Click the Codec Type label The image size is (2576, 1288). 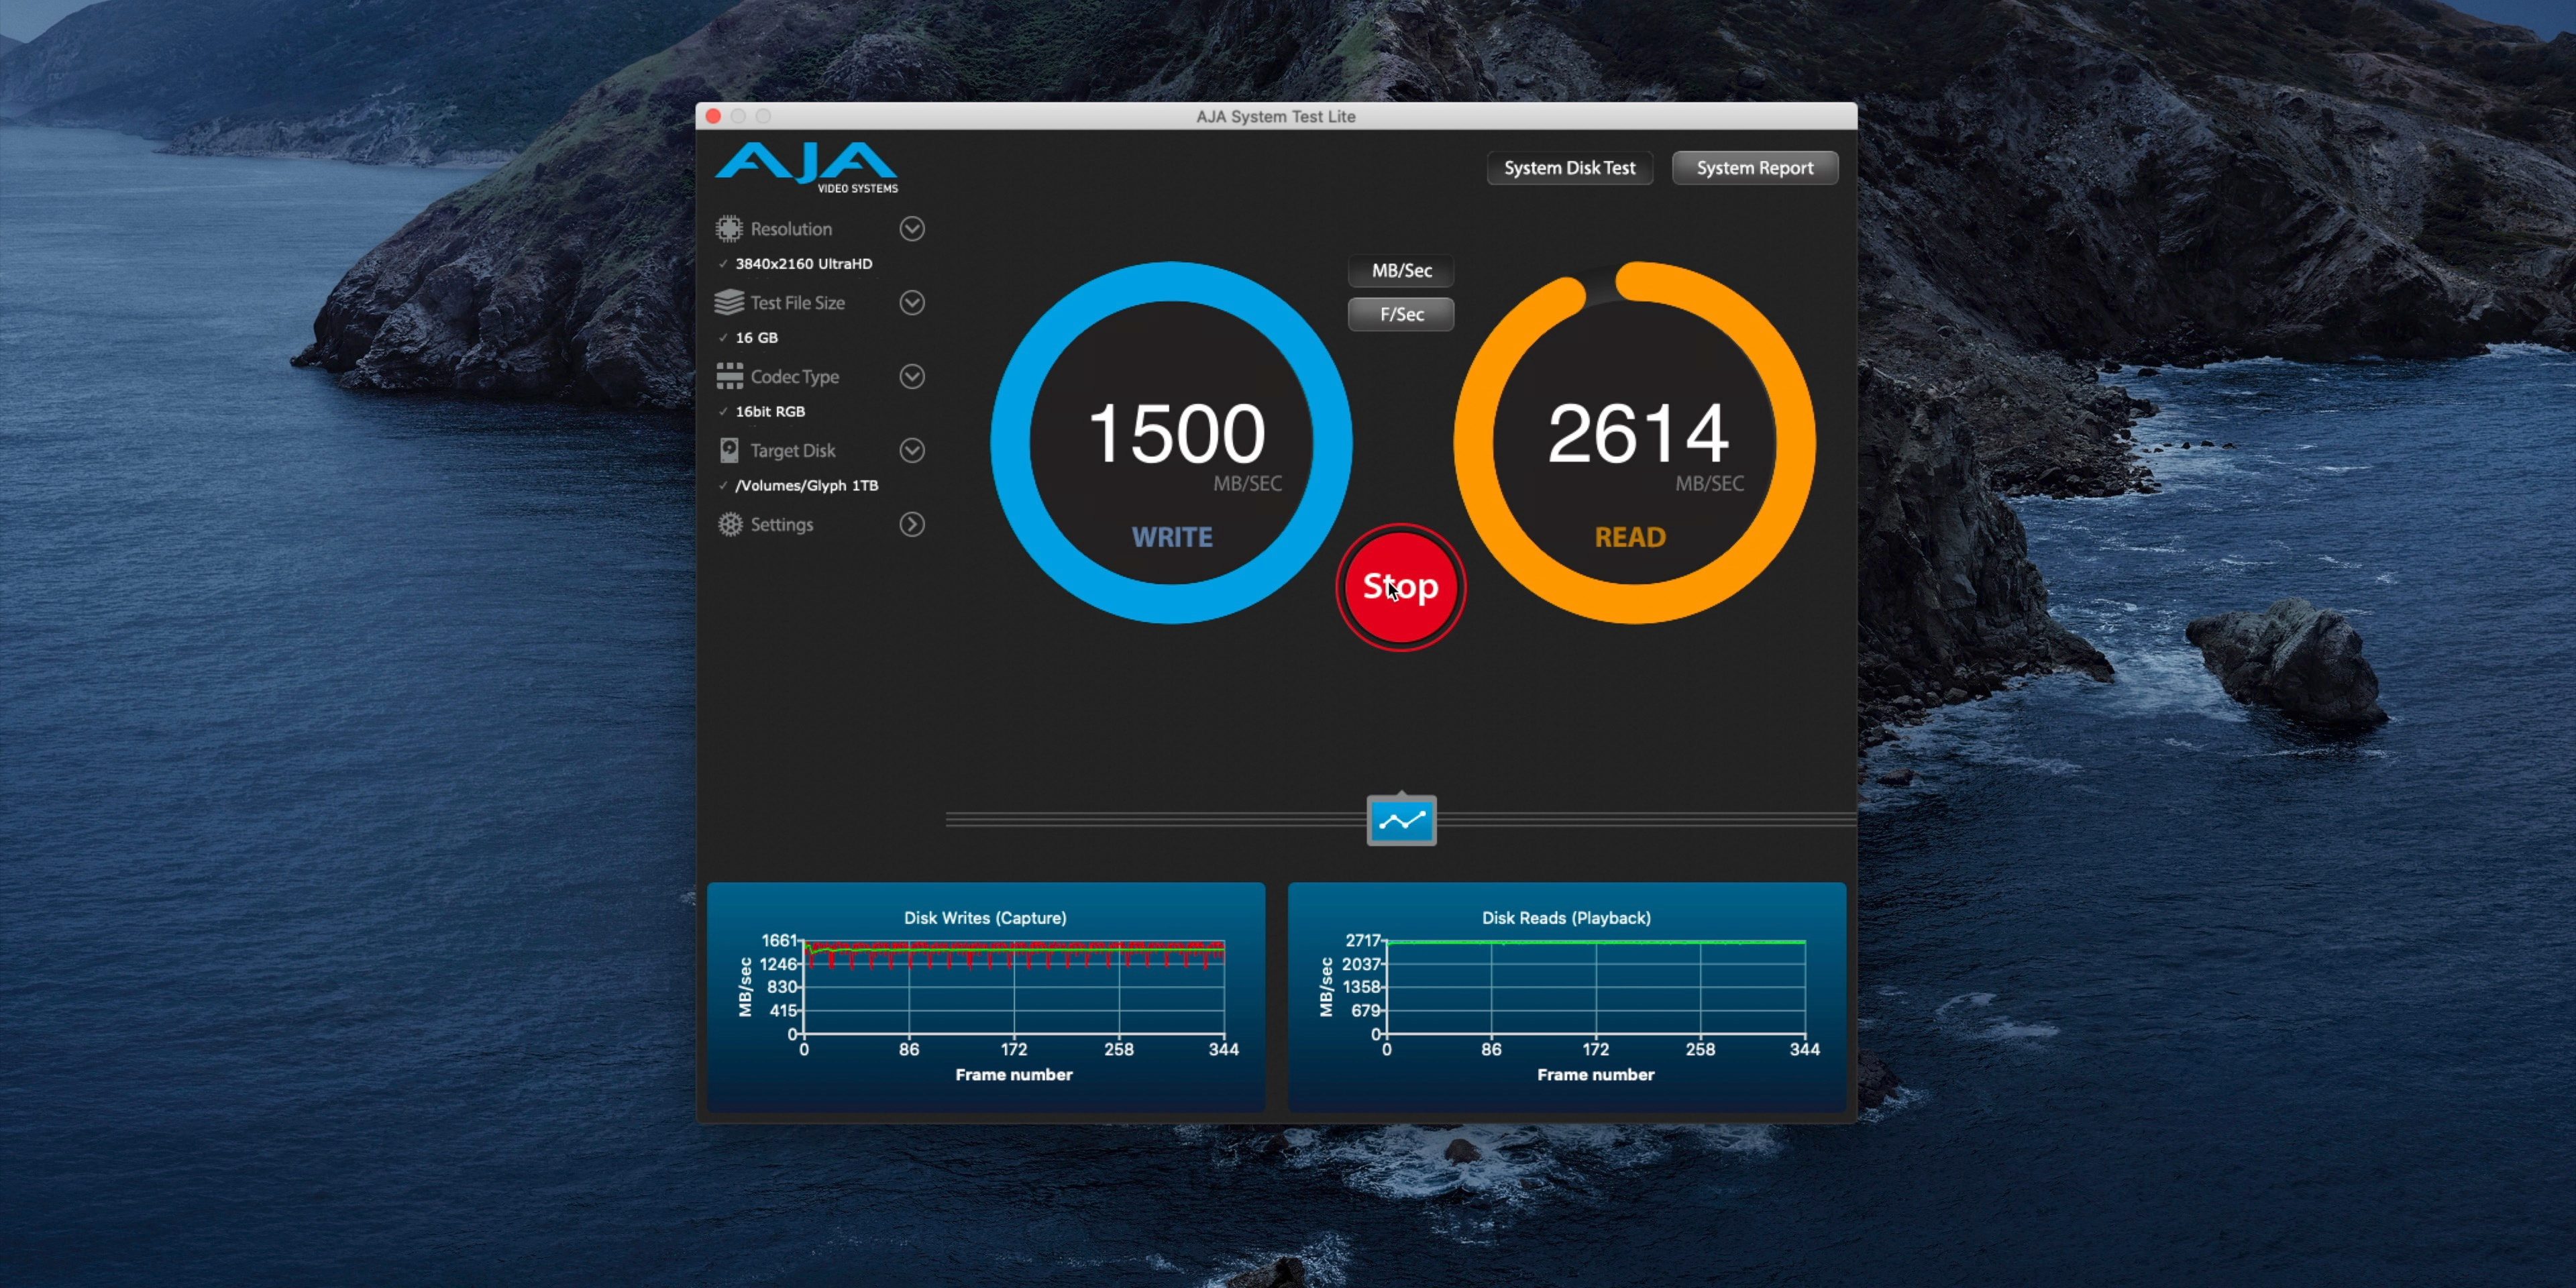(795, 377)
